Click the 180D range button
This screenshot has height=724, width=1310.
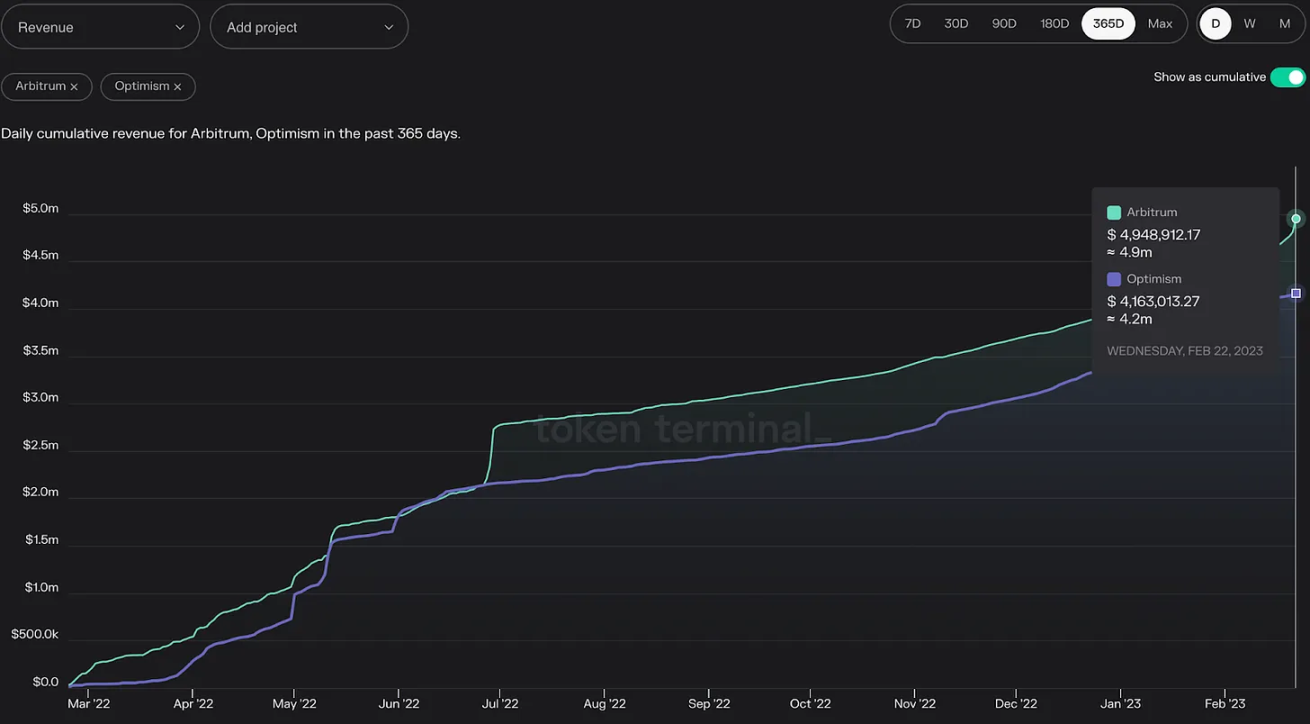pos(1055,23)
